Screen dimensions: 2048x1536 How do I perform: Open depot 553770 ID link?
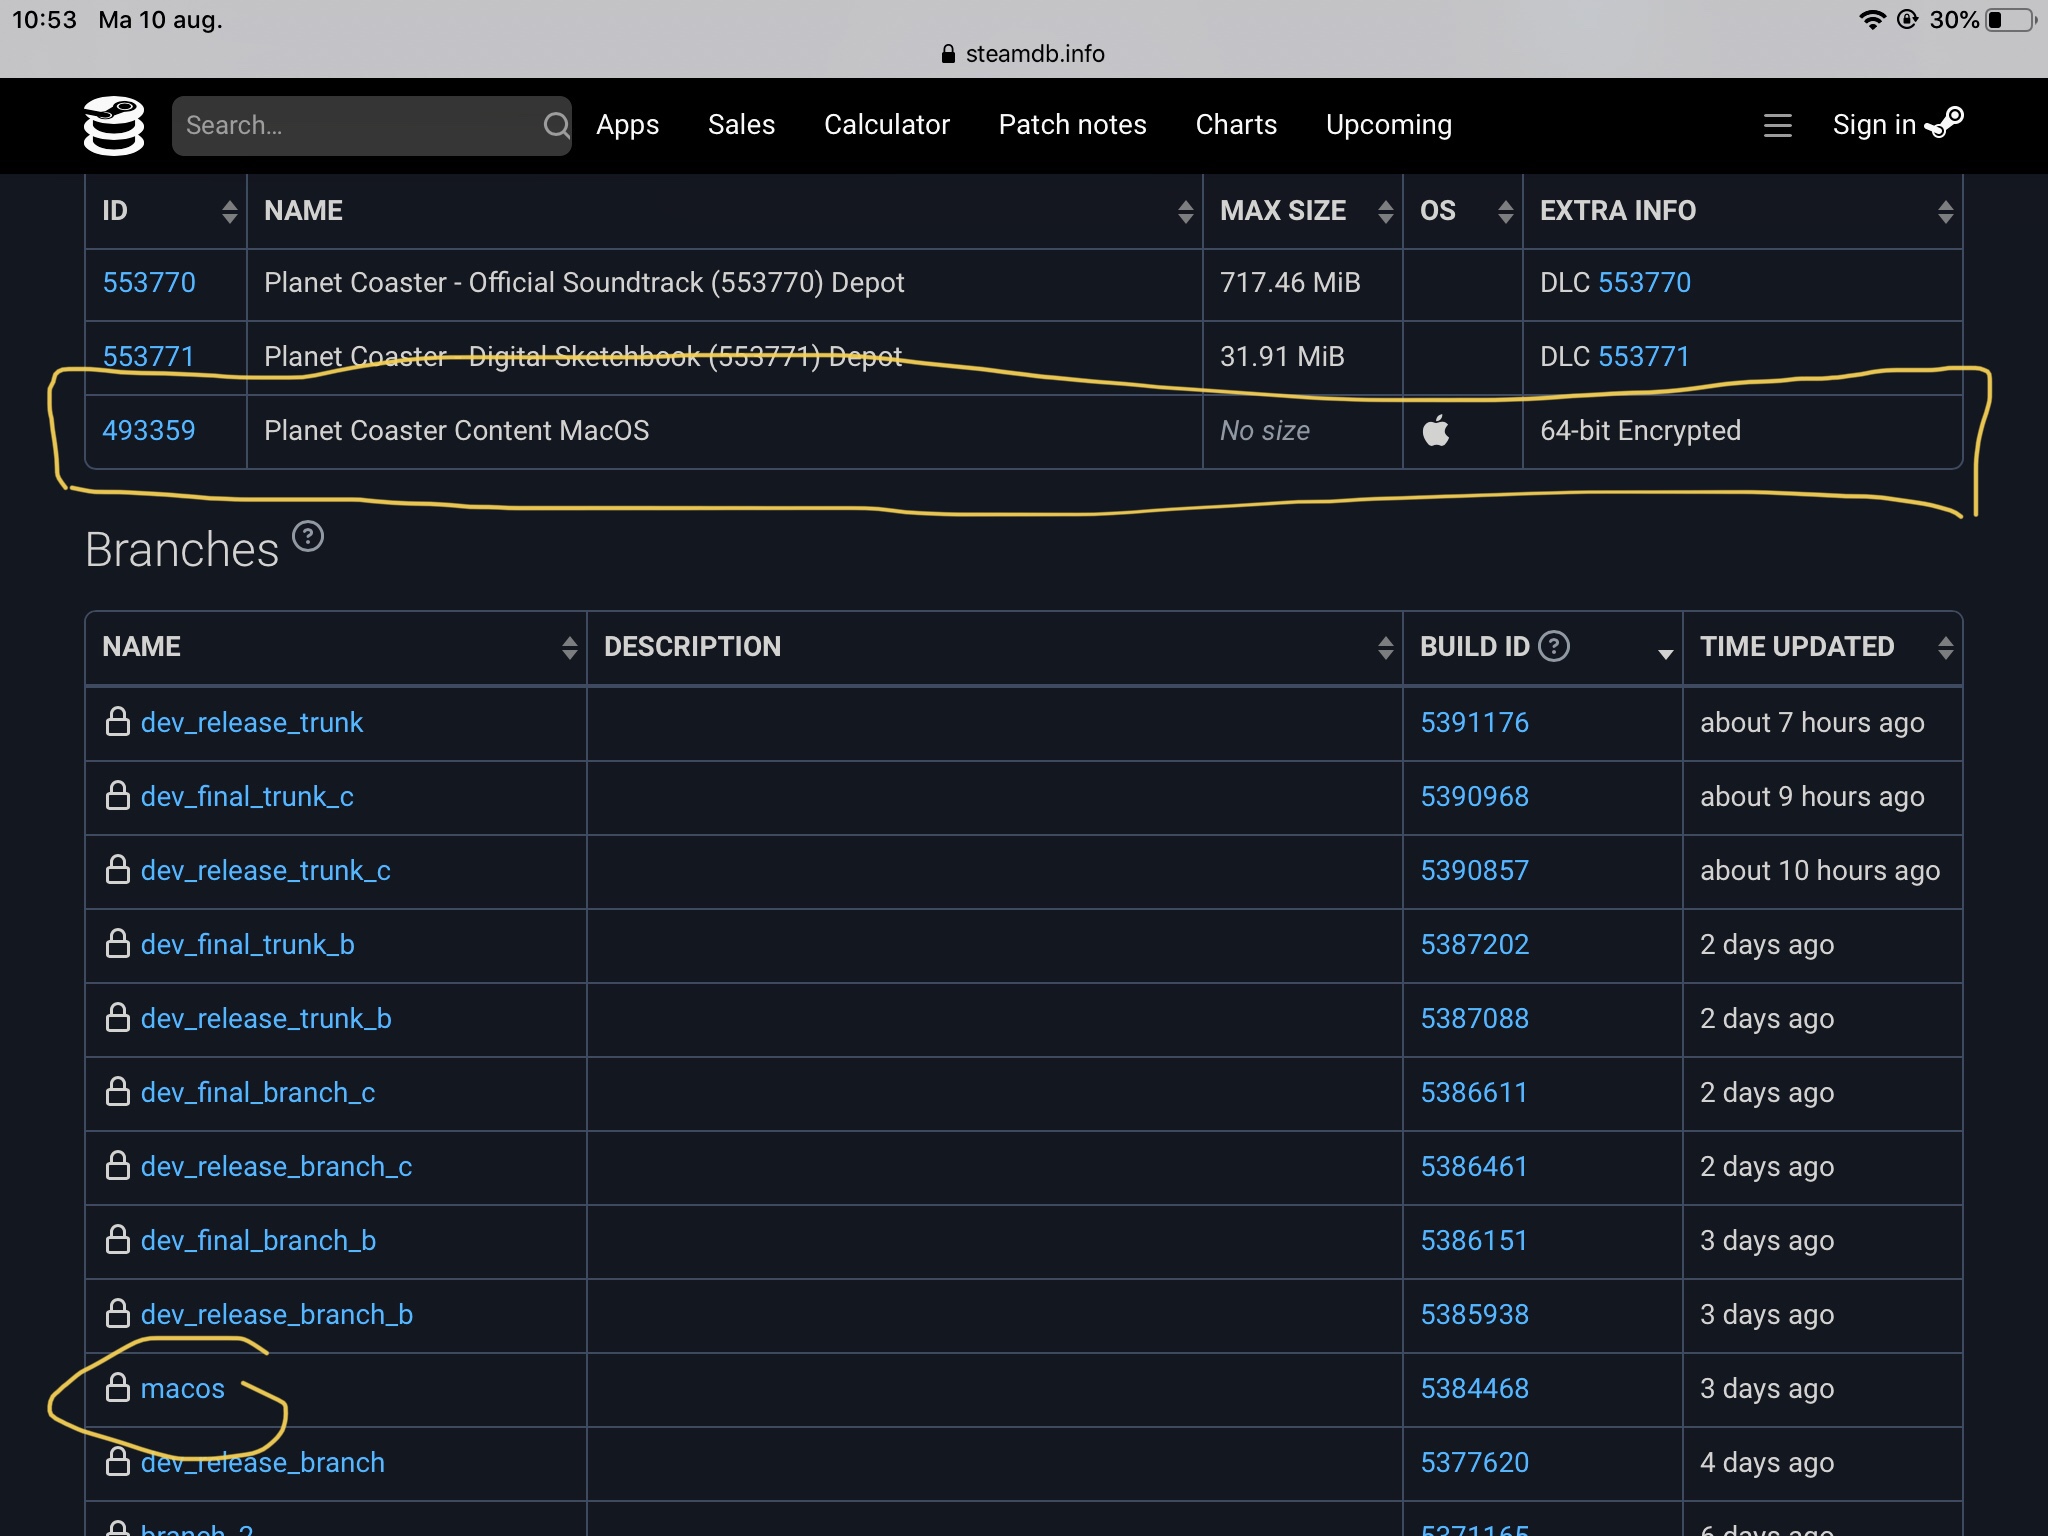tap(149, 283)
